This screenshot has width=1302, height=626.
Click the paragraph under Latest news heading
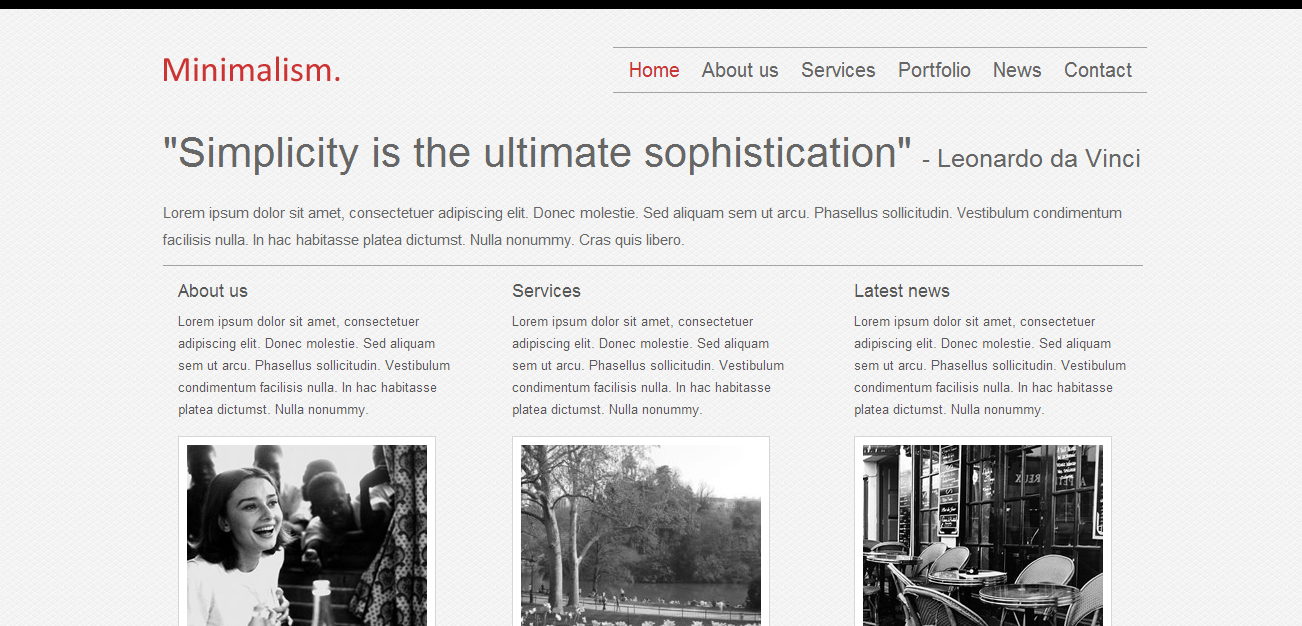tap(991, 366)
